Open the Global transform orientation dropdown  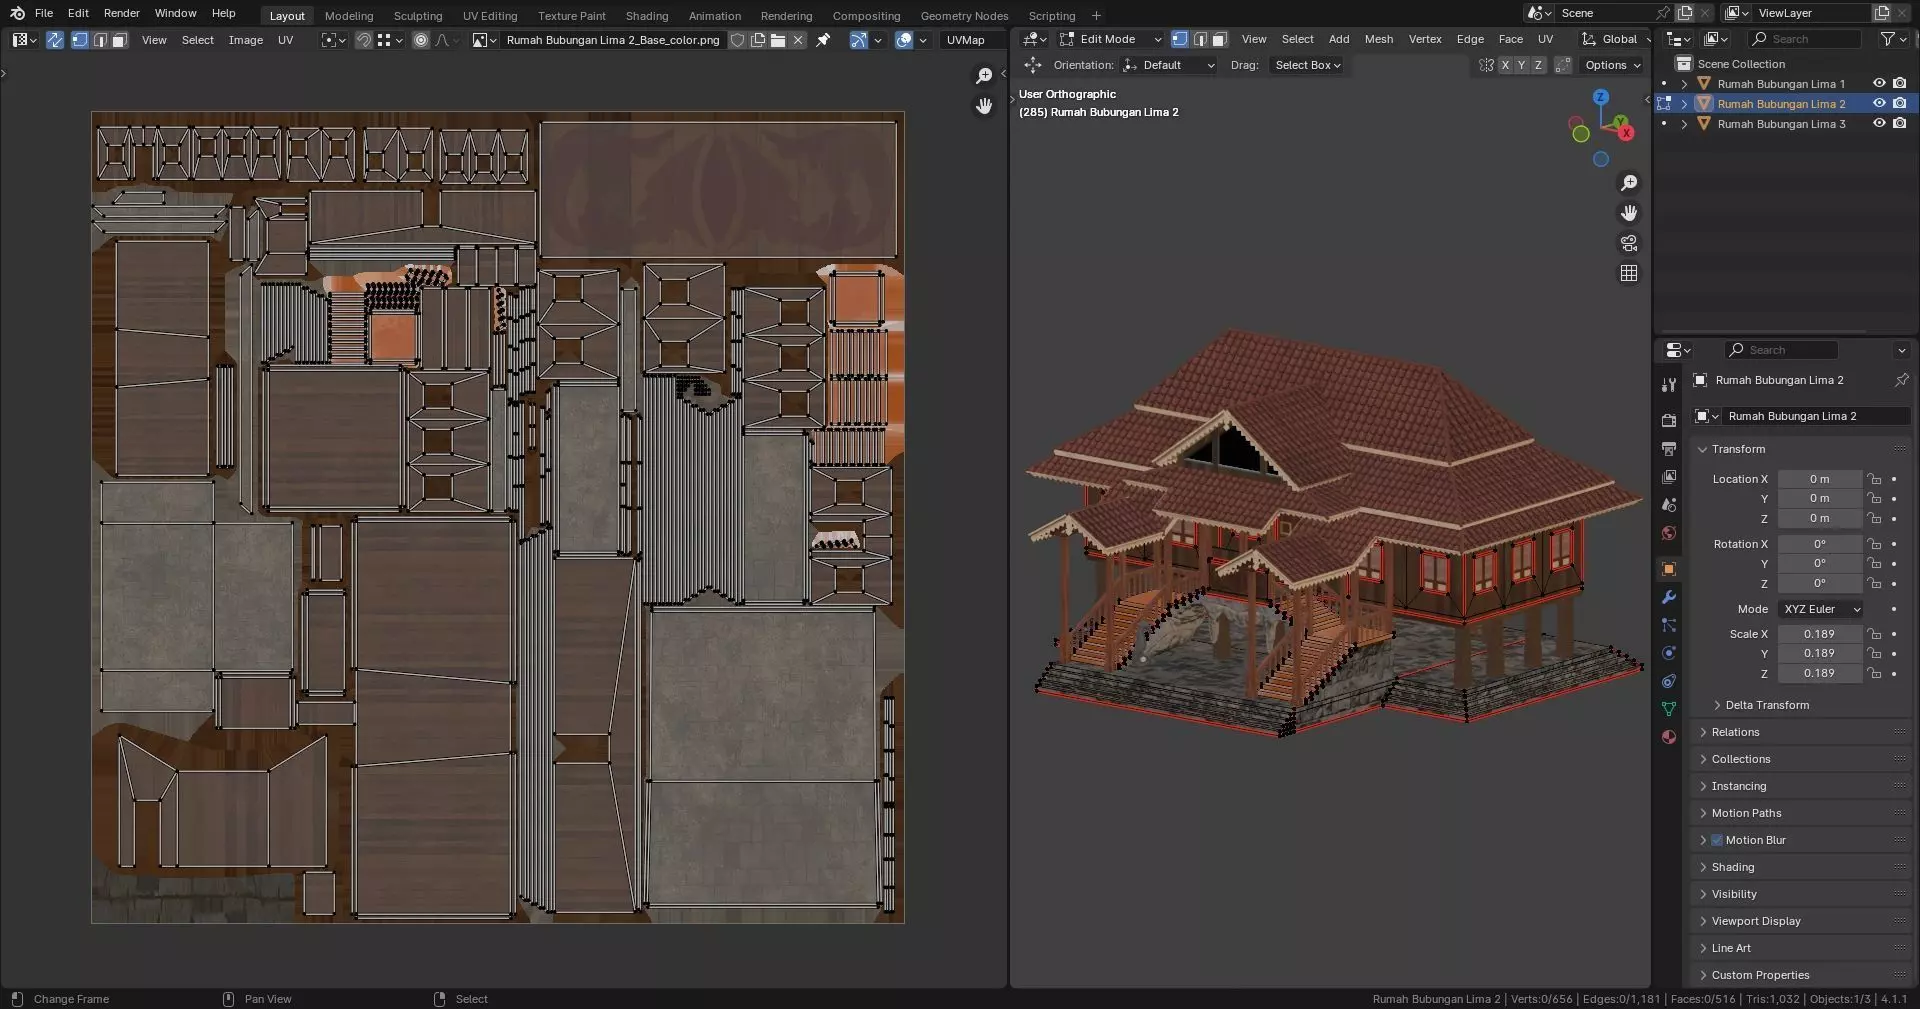click(1614, 39)
